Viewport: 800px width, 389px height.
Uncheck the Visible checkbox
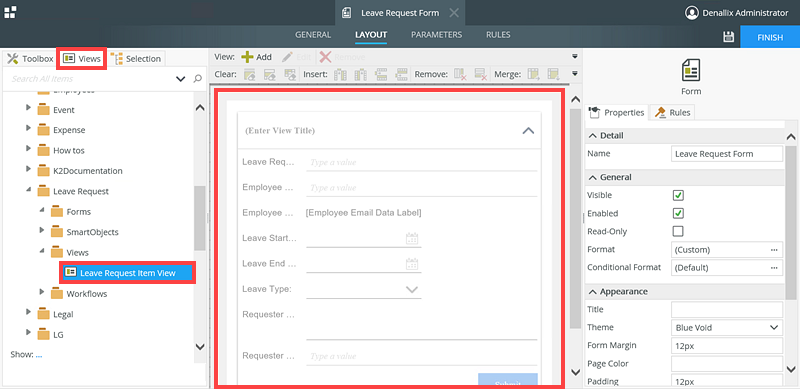click(678, 195)
